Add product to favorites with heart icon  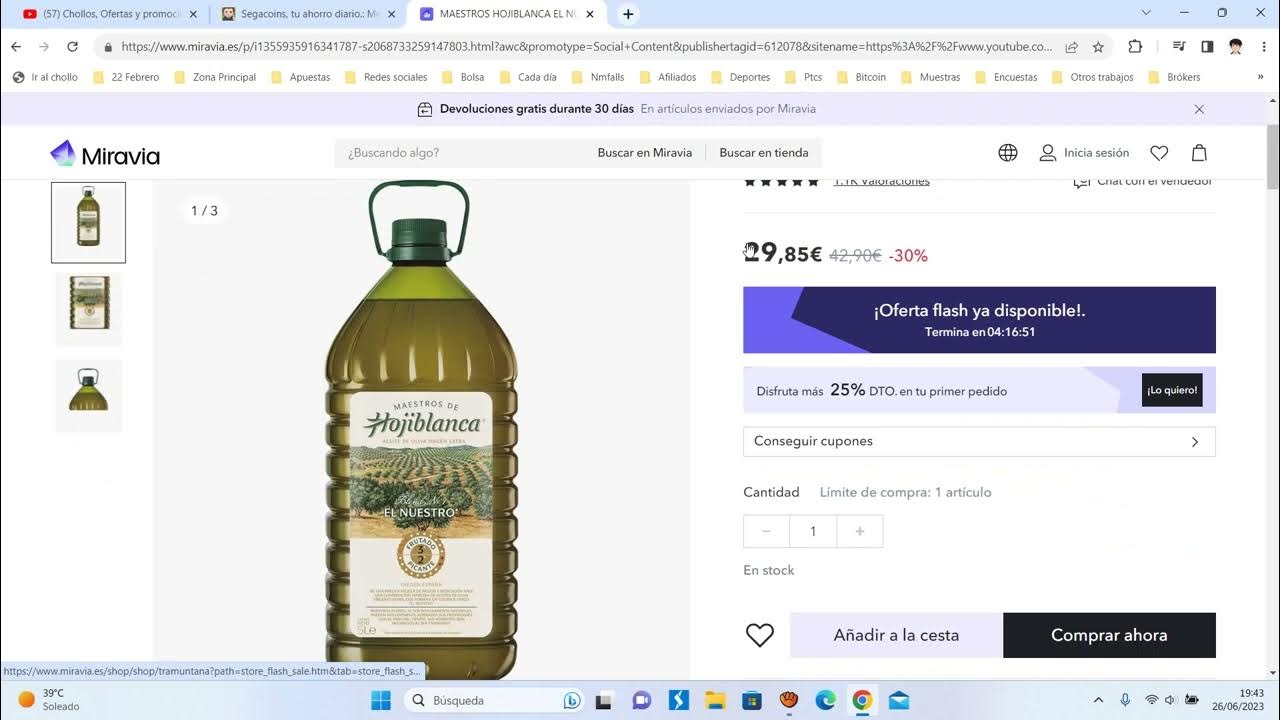[760, 635]
